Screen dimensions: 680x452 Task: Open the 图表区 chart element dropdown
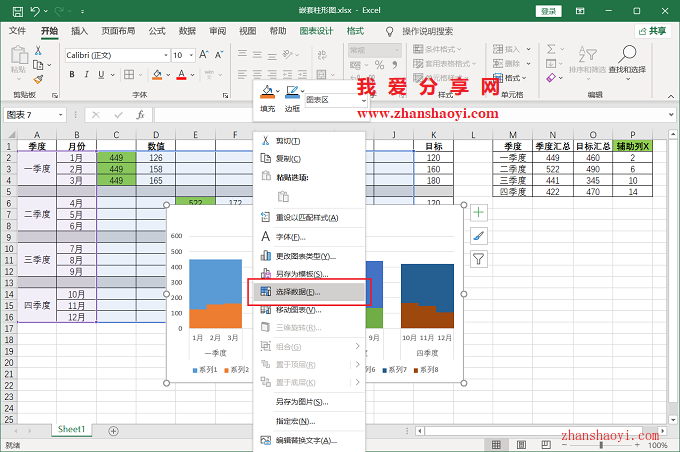pyautogui.click(x=363, y=100)
